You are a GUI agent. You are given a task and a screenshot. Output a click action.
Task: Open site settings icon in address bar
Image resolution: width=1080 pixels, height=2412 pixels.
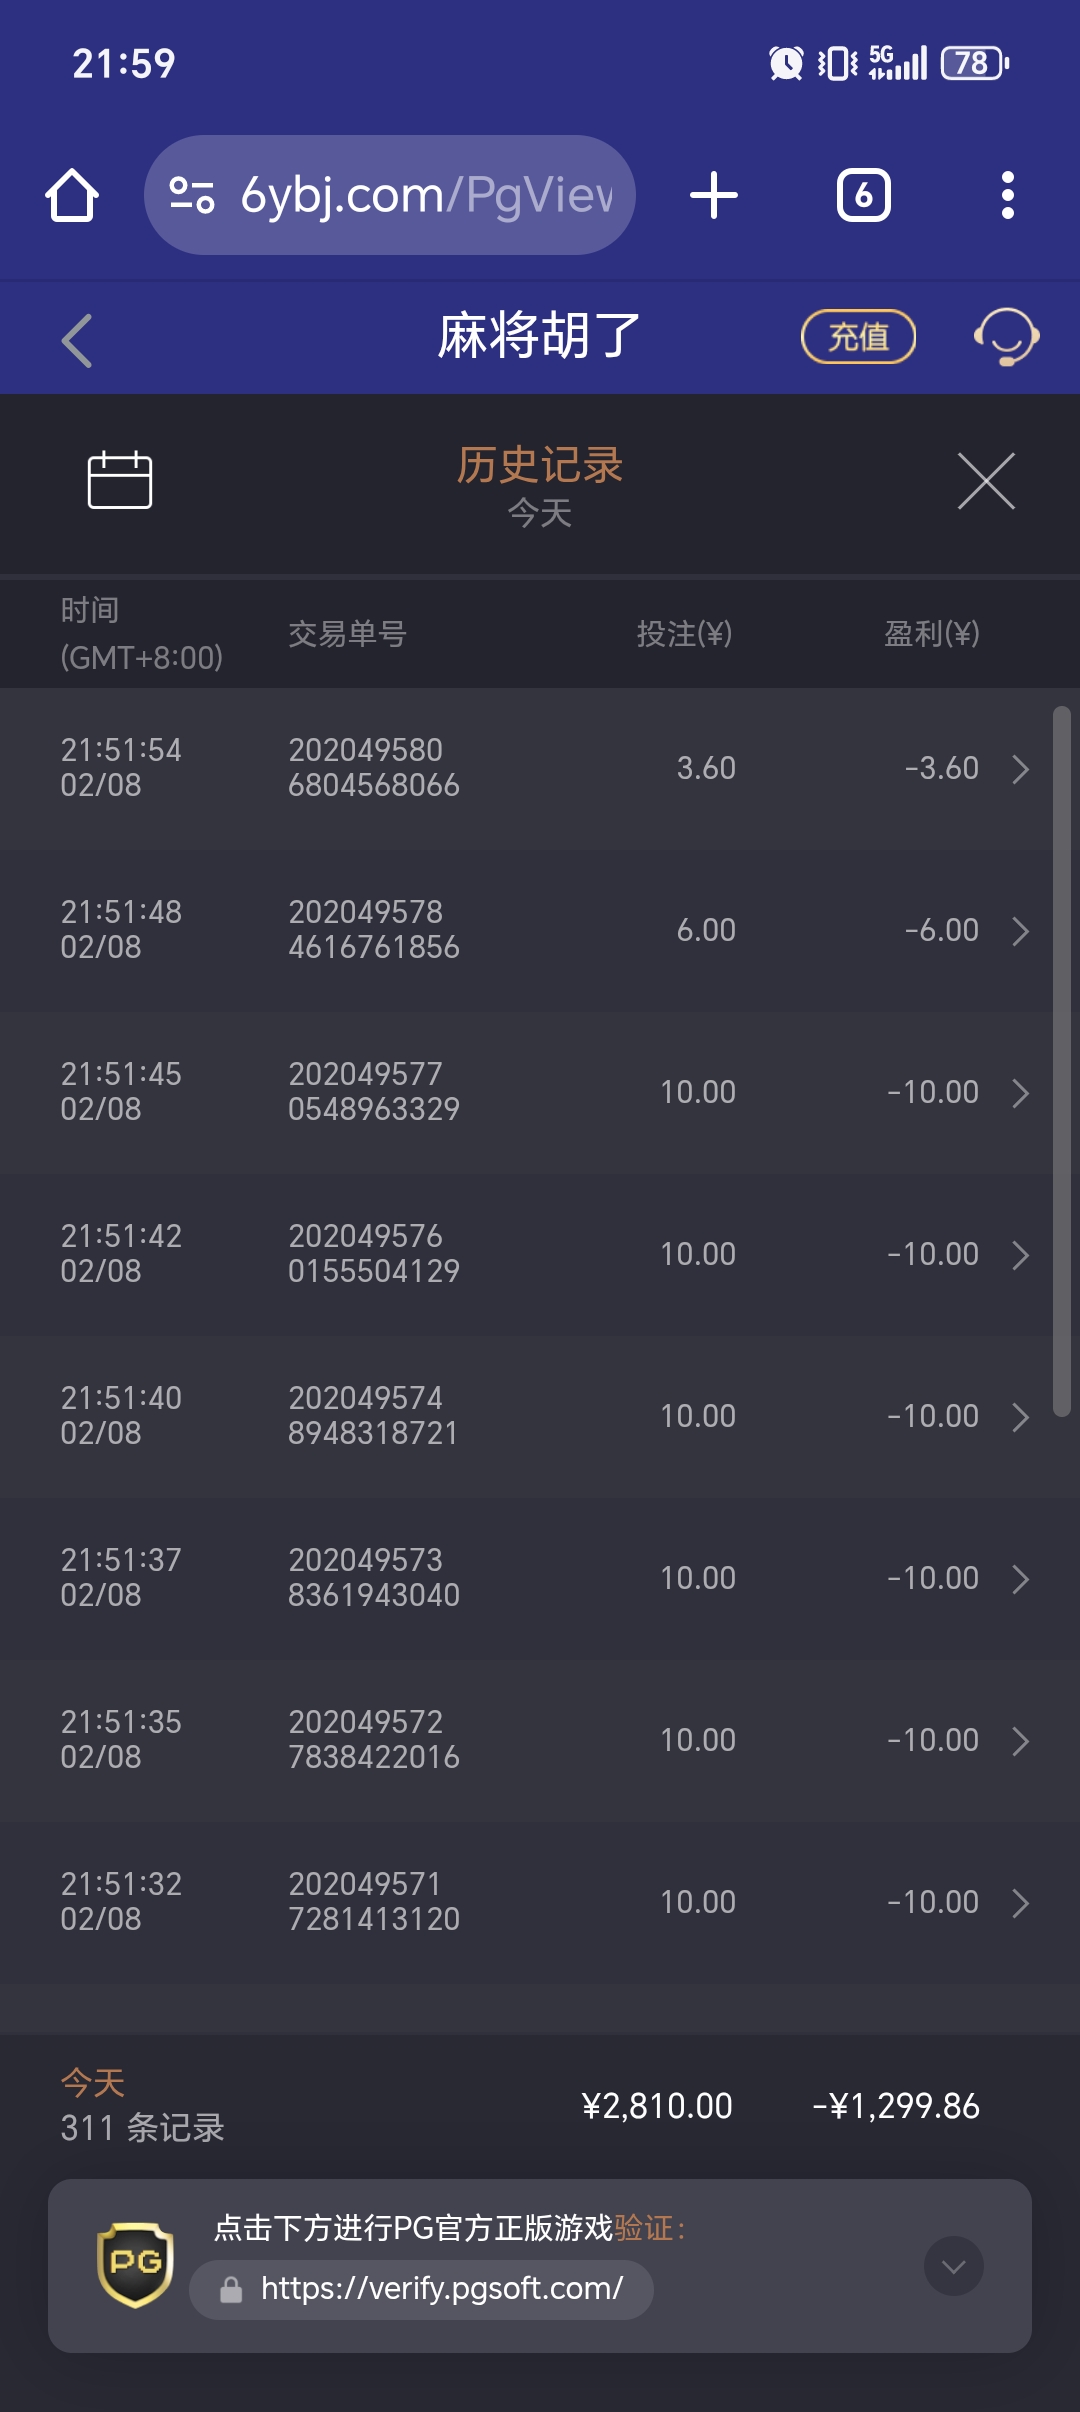(x=191, y=195)
